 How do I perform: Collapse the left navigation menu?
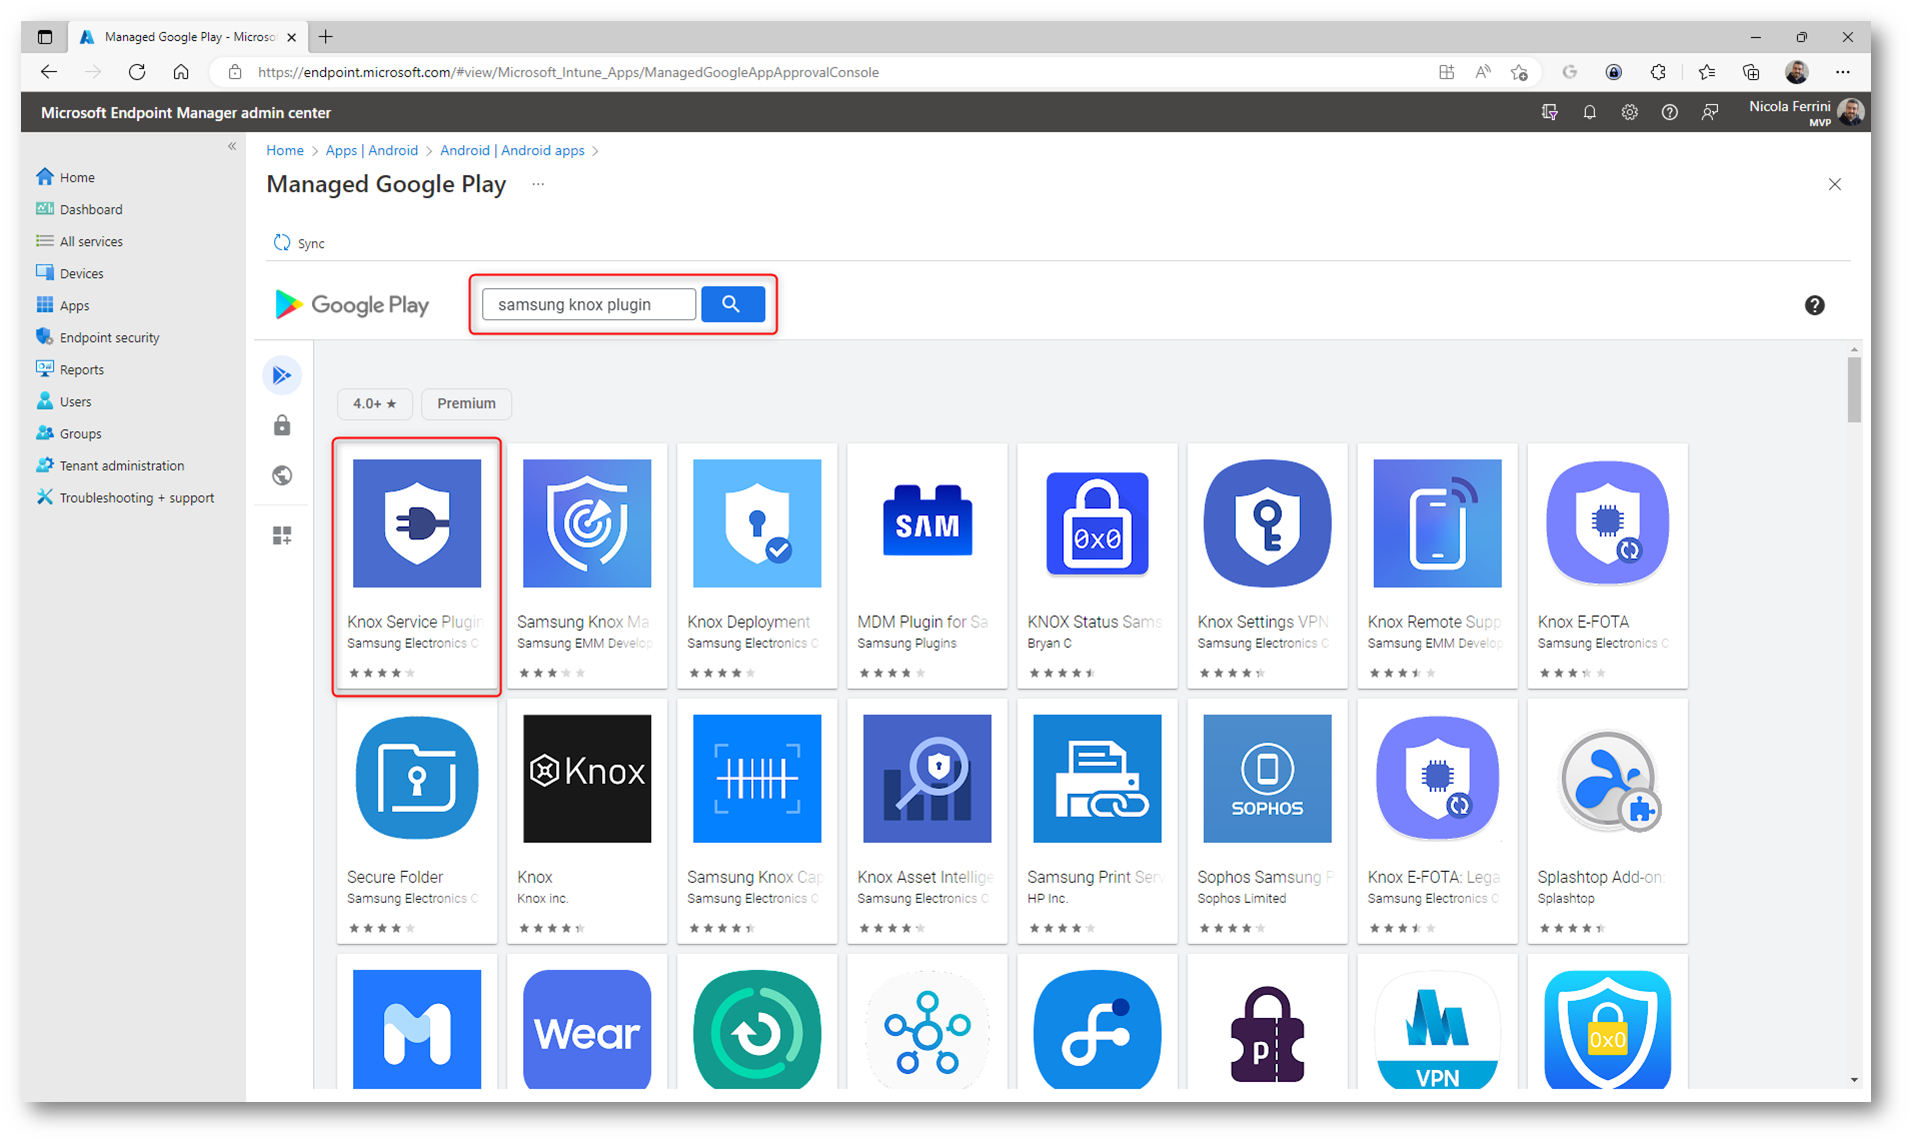click(232, 146)
